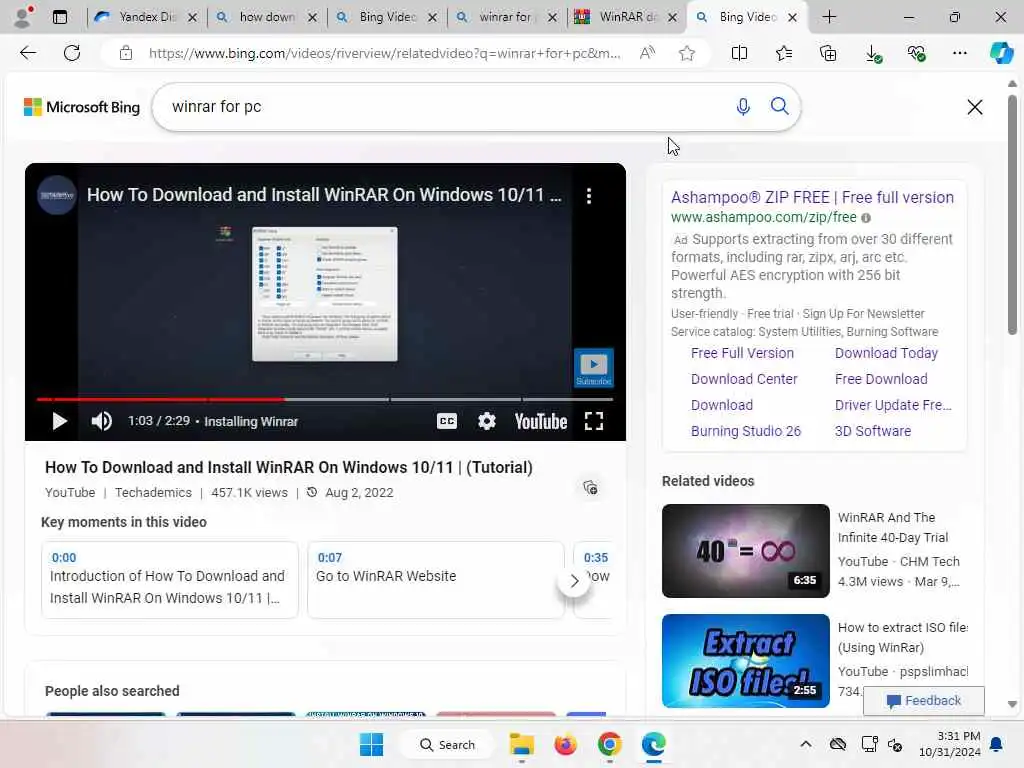Click the Subscribe channel watermark
Image resolution: width=1024 pixels, height=768 pixels.
tap(594, 368)
